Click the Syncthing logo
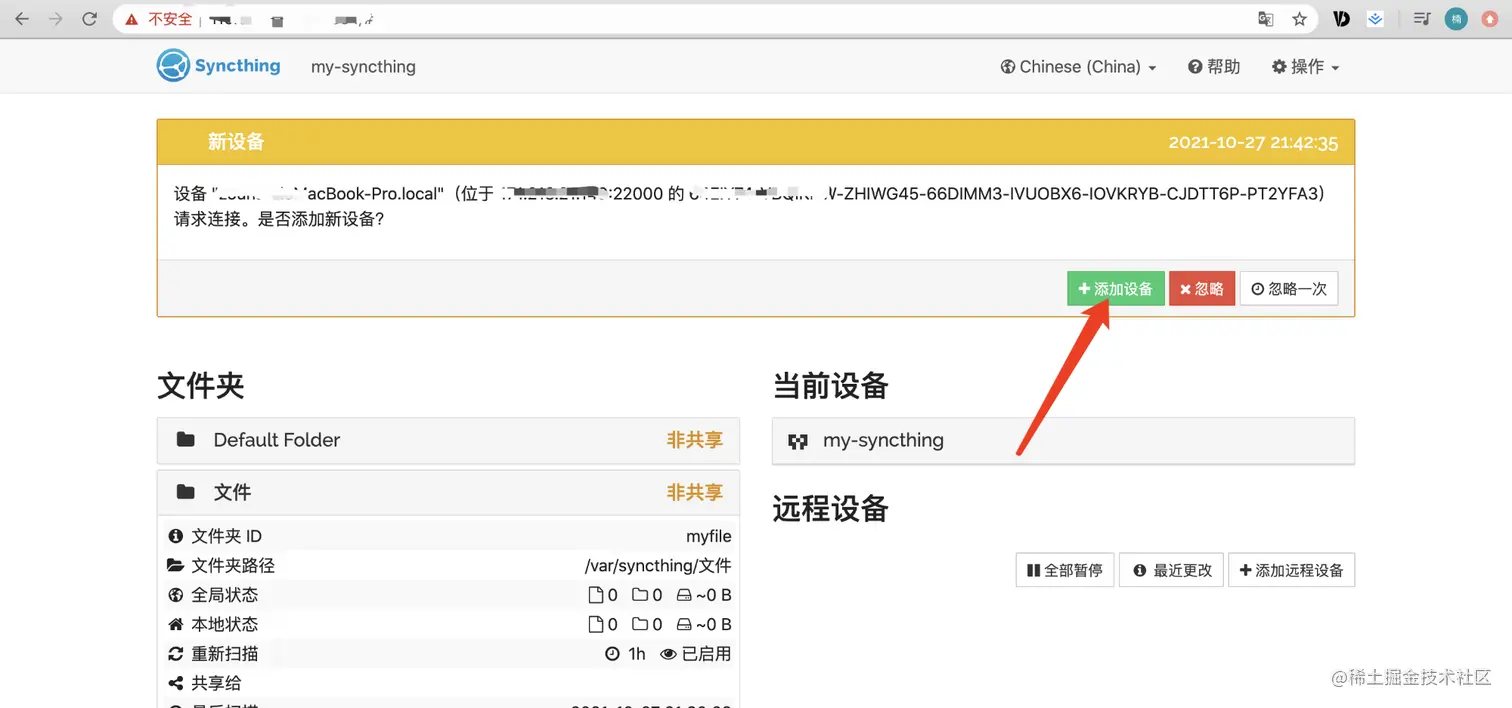Viewport: 1512px width, 708px height. [x=219, y=66]
